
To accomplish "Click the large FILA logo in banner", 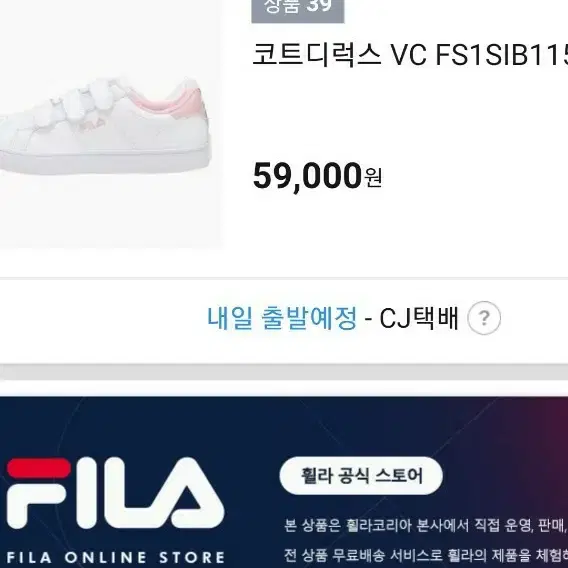I will [x=115, y=493].
